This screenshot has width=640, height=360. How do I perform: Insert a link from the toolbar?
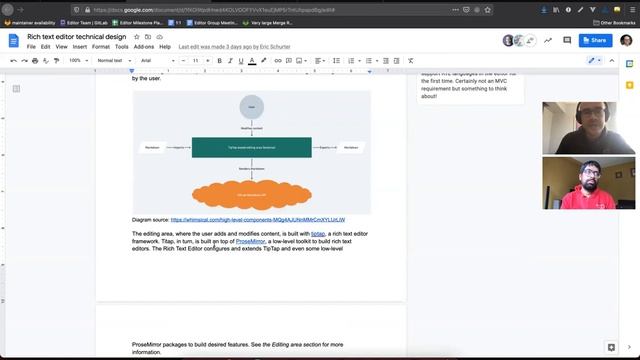[278, 61]
